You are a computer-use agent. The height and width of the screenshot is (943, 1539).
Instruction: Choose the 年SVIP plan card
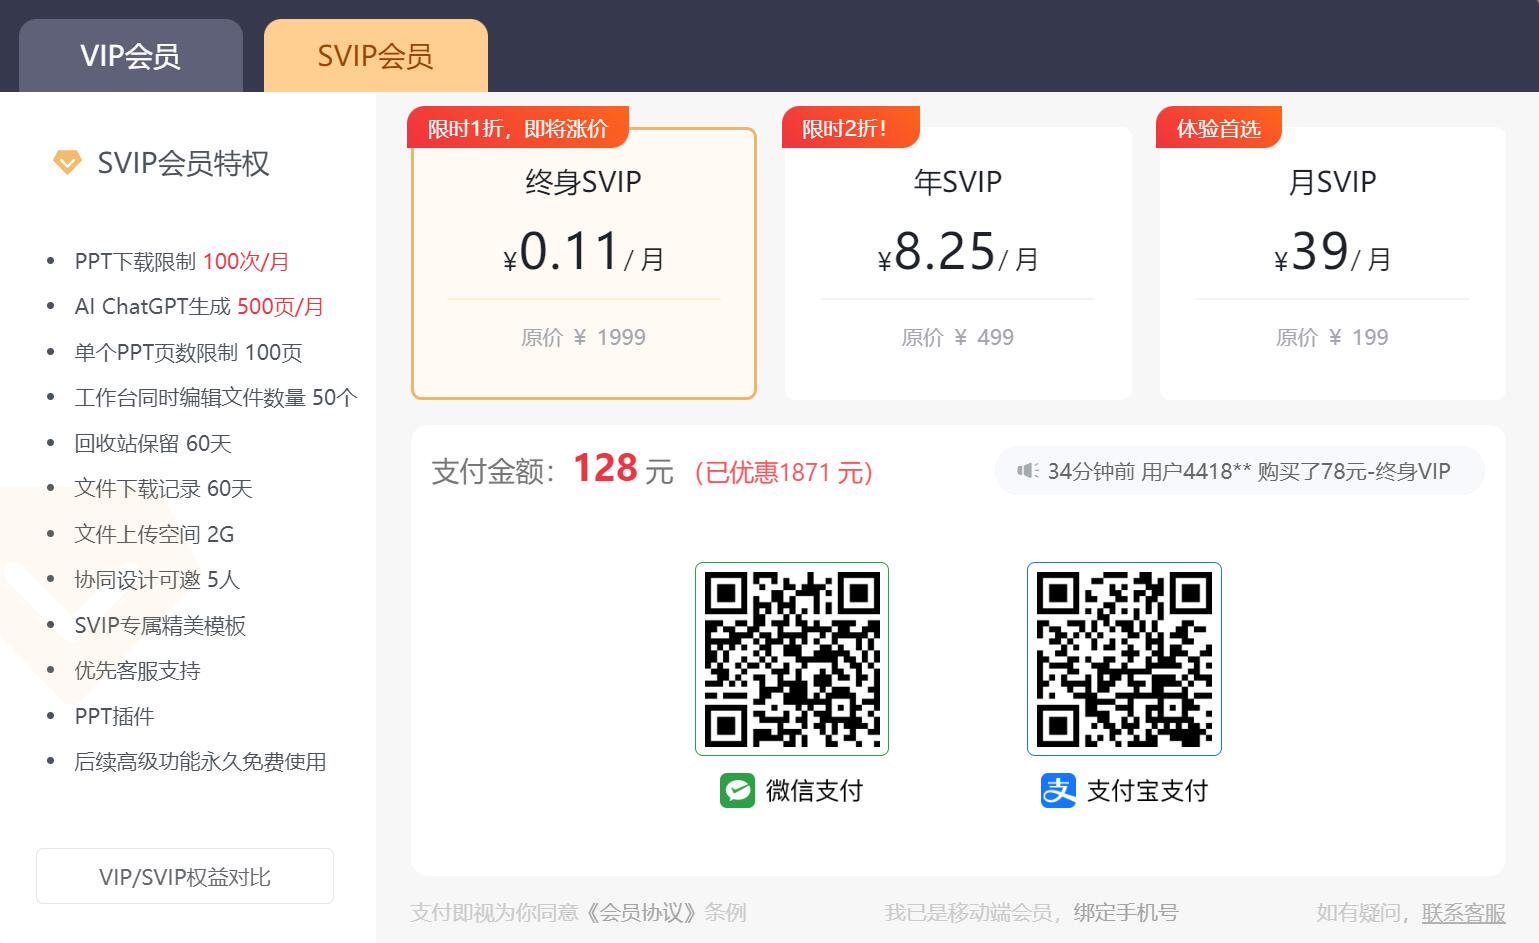(x=958, y=264)
